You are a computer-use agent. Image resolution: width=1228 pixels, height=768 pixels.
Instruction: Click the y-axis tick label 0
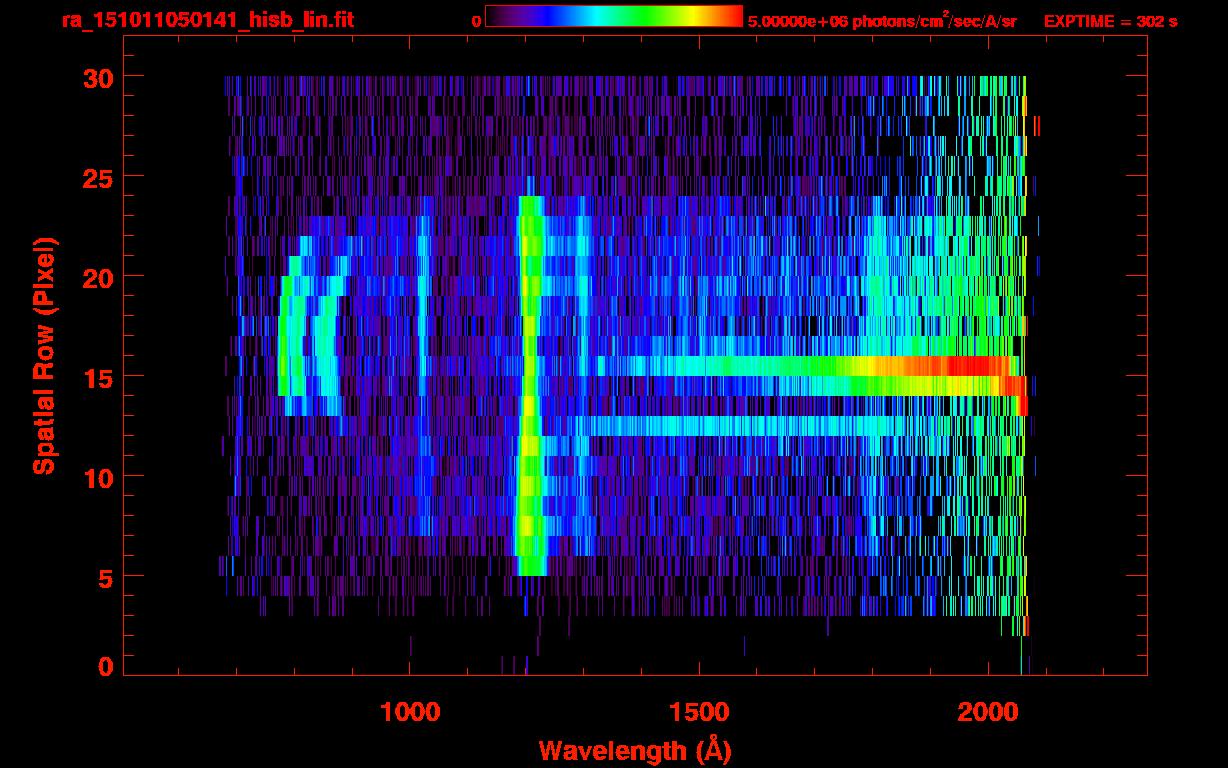point(104,666)
